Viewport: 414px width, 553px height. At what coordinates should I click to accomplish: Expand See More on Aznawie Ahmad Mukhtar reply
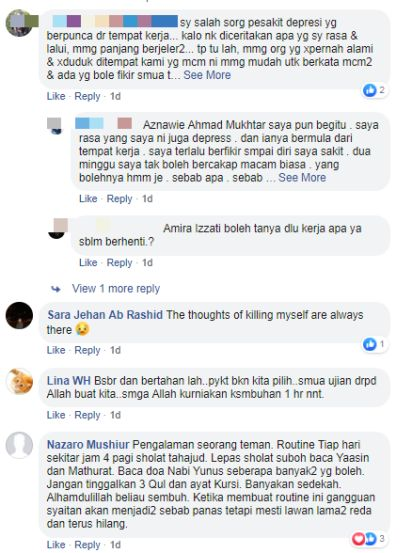[x=302, y=177]
